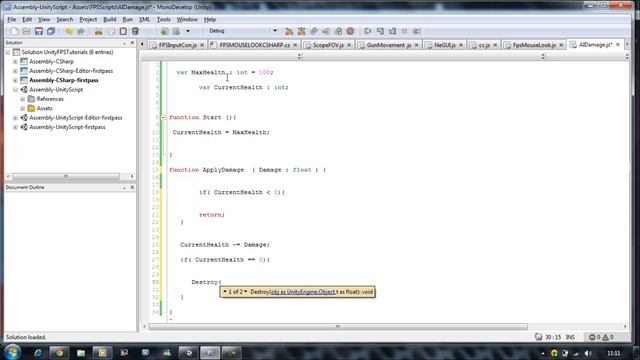Click the New File toolbar icon
Image resolution: width=640 pixels, height=360 pixels.
point(14,31)
